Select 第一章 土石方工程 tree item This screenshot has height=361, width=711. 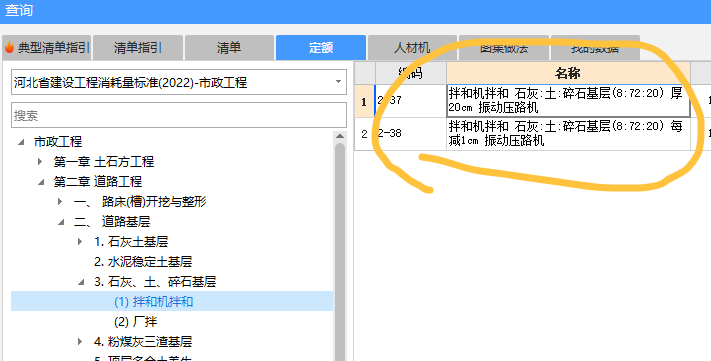pyautogui.click(x=104, y=161)
